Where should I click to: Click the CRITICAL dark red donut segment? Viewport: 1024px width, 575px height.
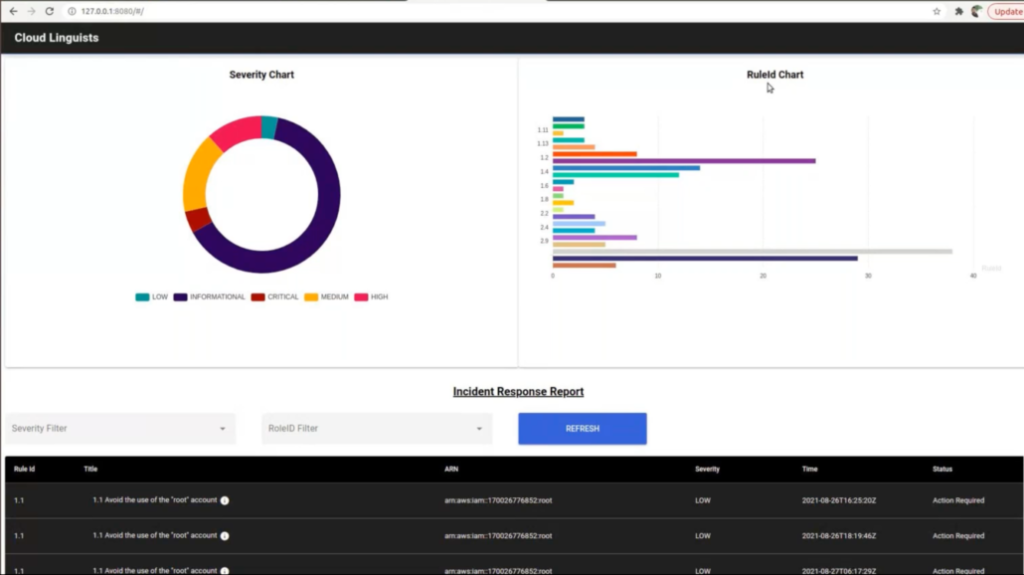[x=198, y=220]
